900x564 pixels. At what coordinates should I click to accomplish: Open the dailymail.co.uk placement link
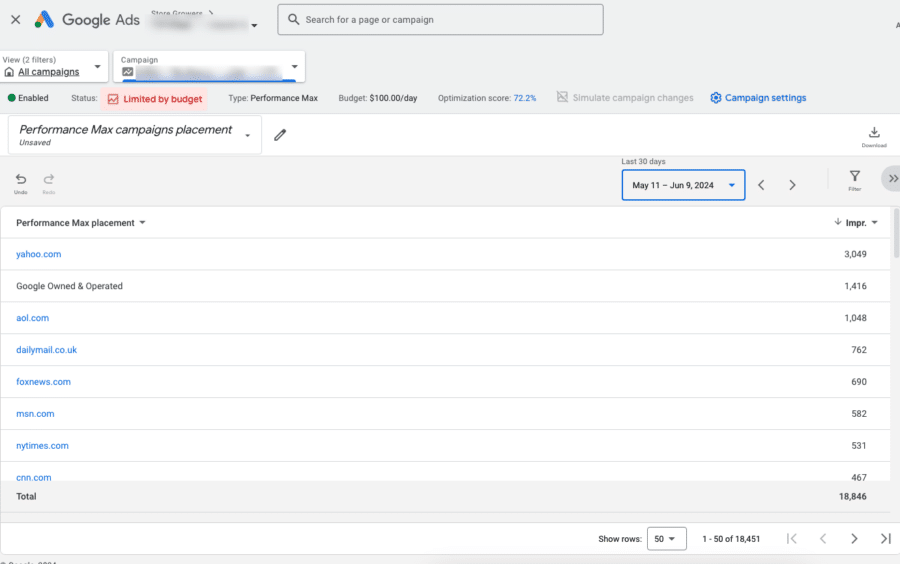46,349
